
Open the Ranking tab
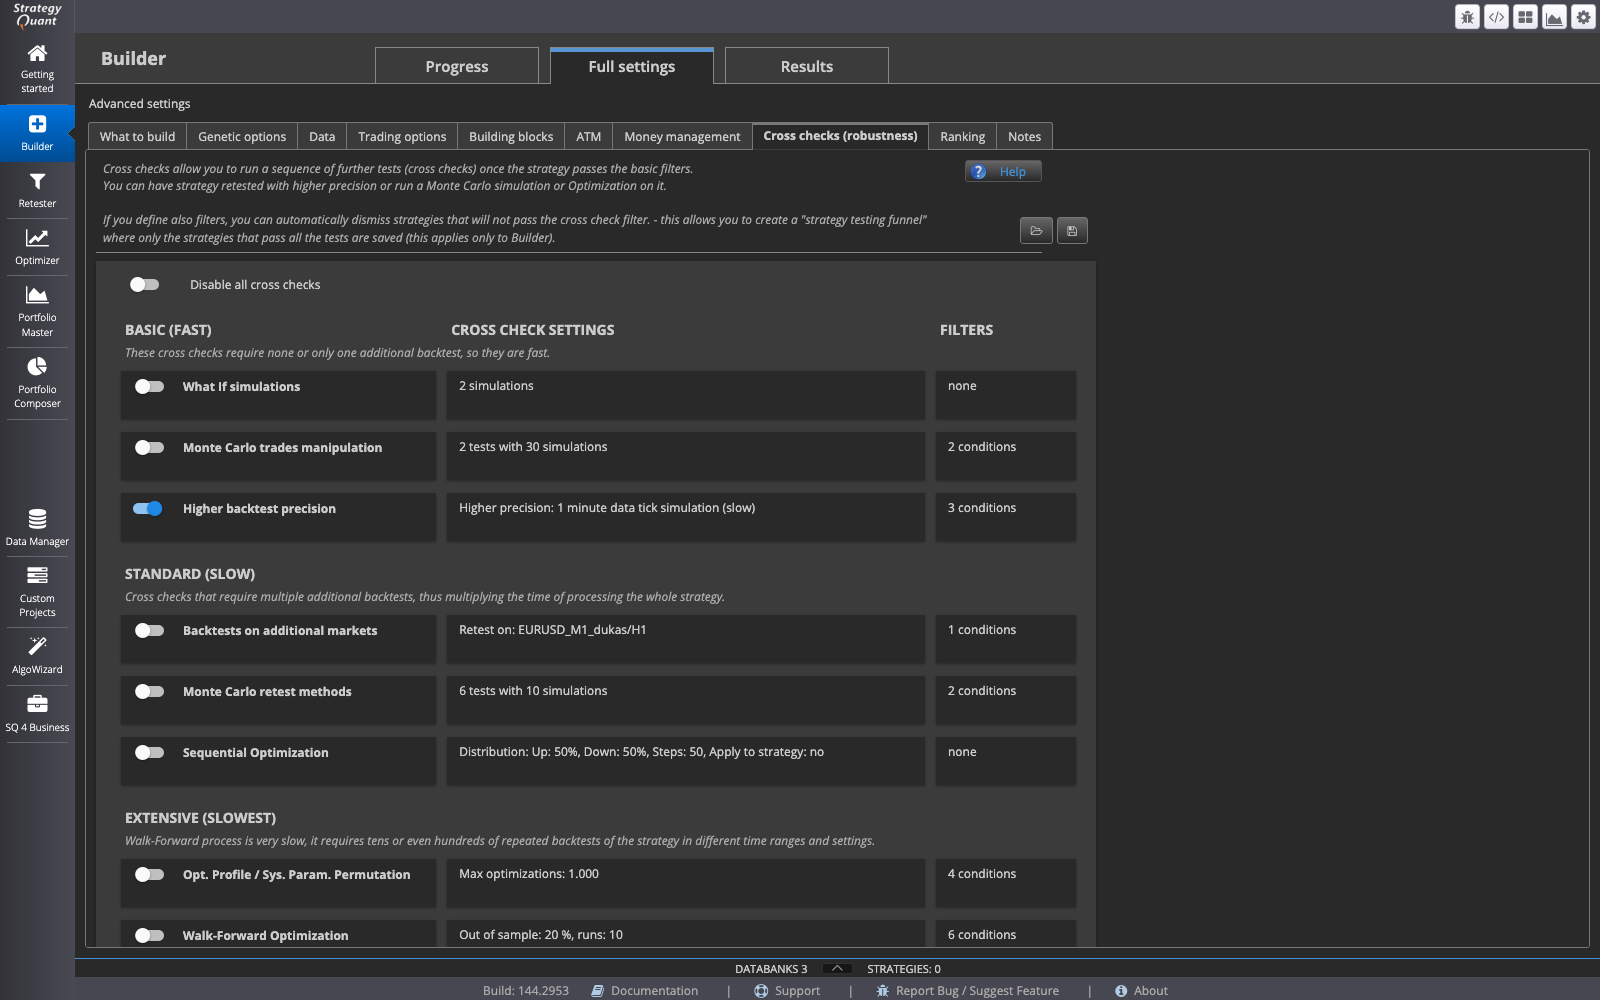962,136
